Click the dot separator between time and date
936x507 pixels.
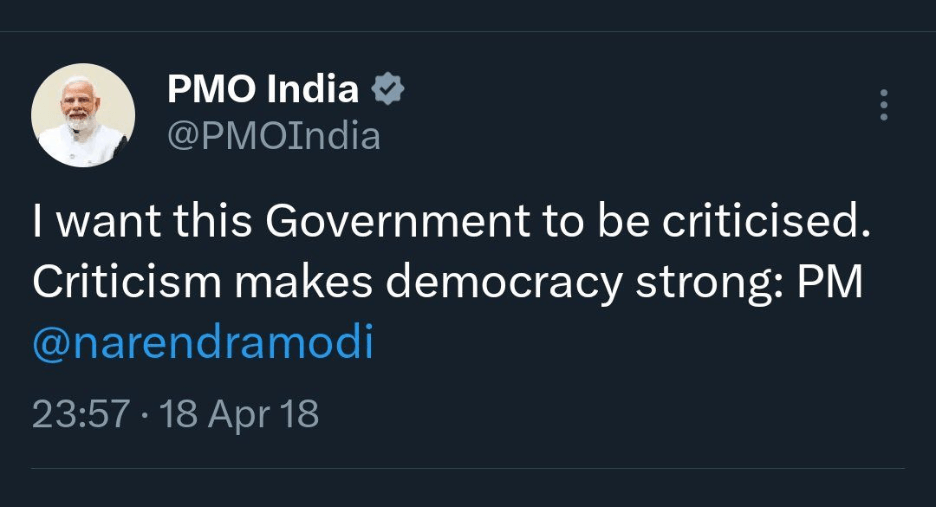click(145, 414)
